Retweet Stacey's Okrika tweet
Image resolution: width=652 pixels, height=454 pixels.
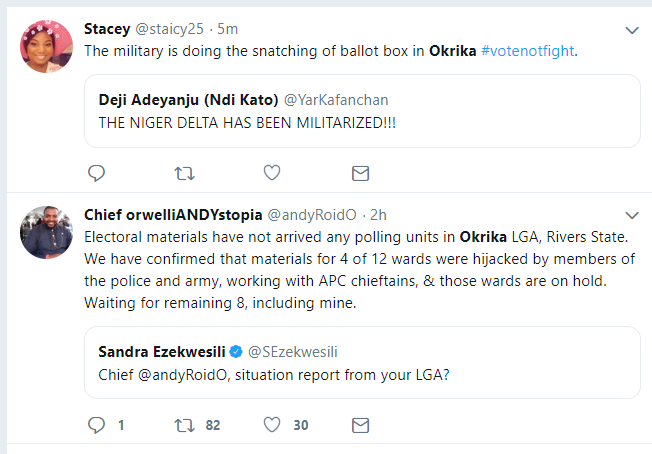pos(184,173)
